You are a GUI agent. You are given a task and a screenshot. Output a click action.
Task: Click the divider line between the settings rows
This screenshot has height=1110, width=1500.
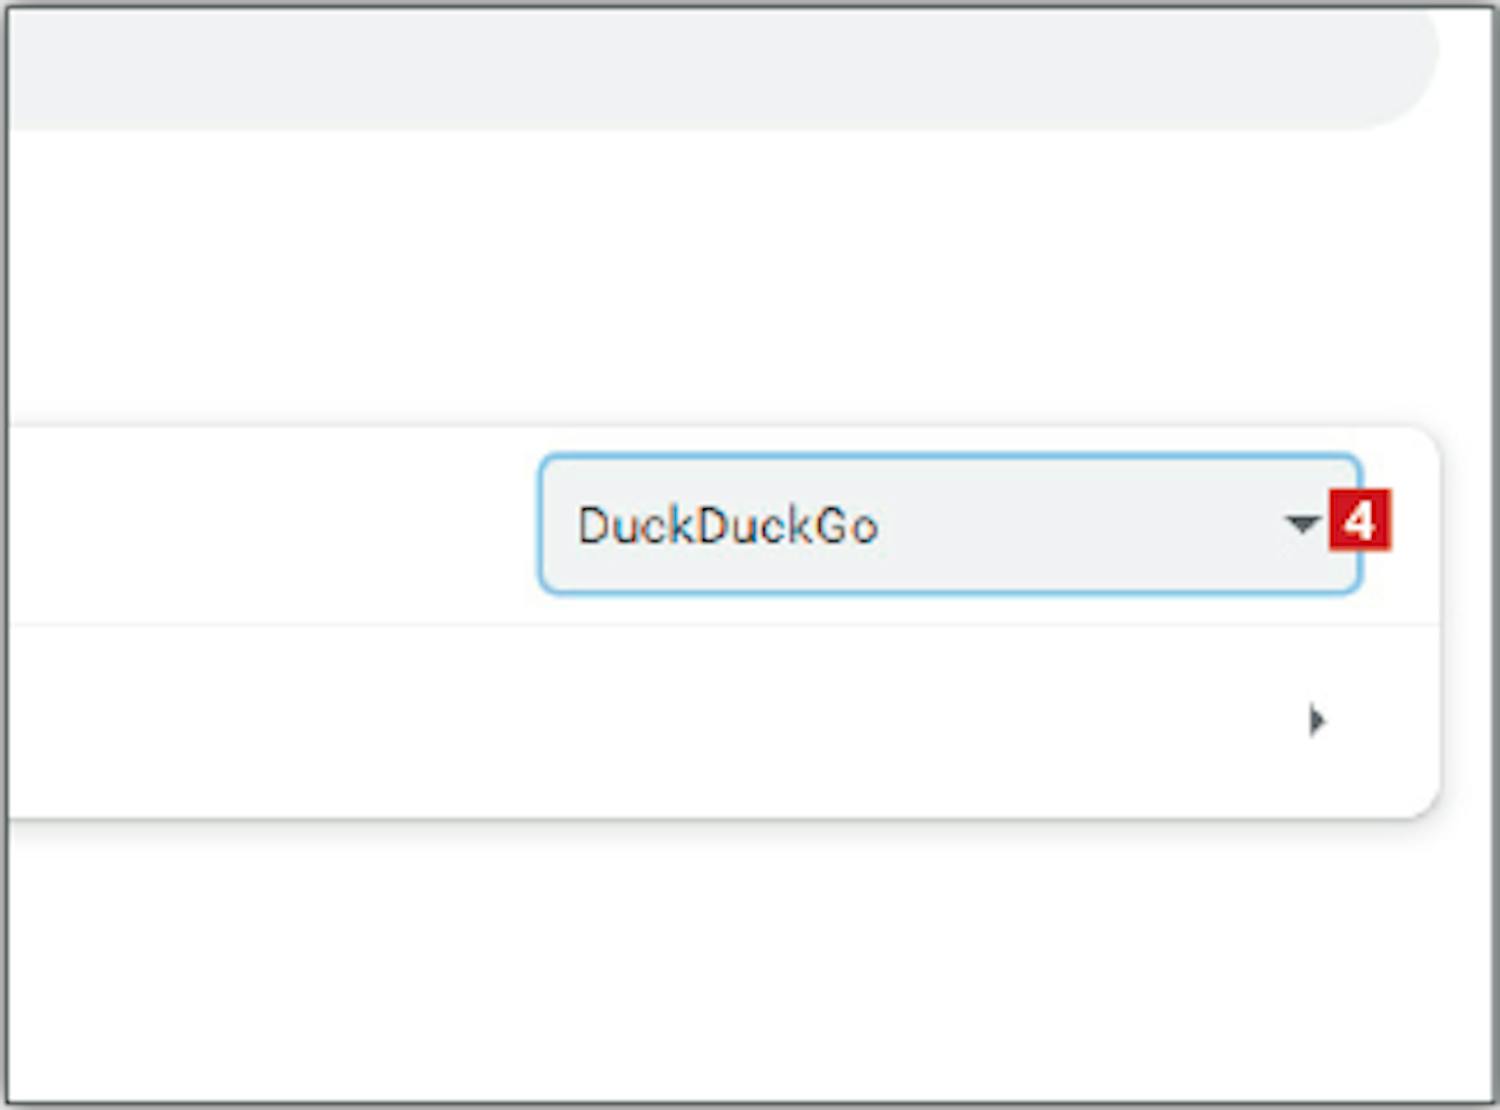[x=724, y=624]
